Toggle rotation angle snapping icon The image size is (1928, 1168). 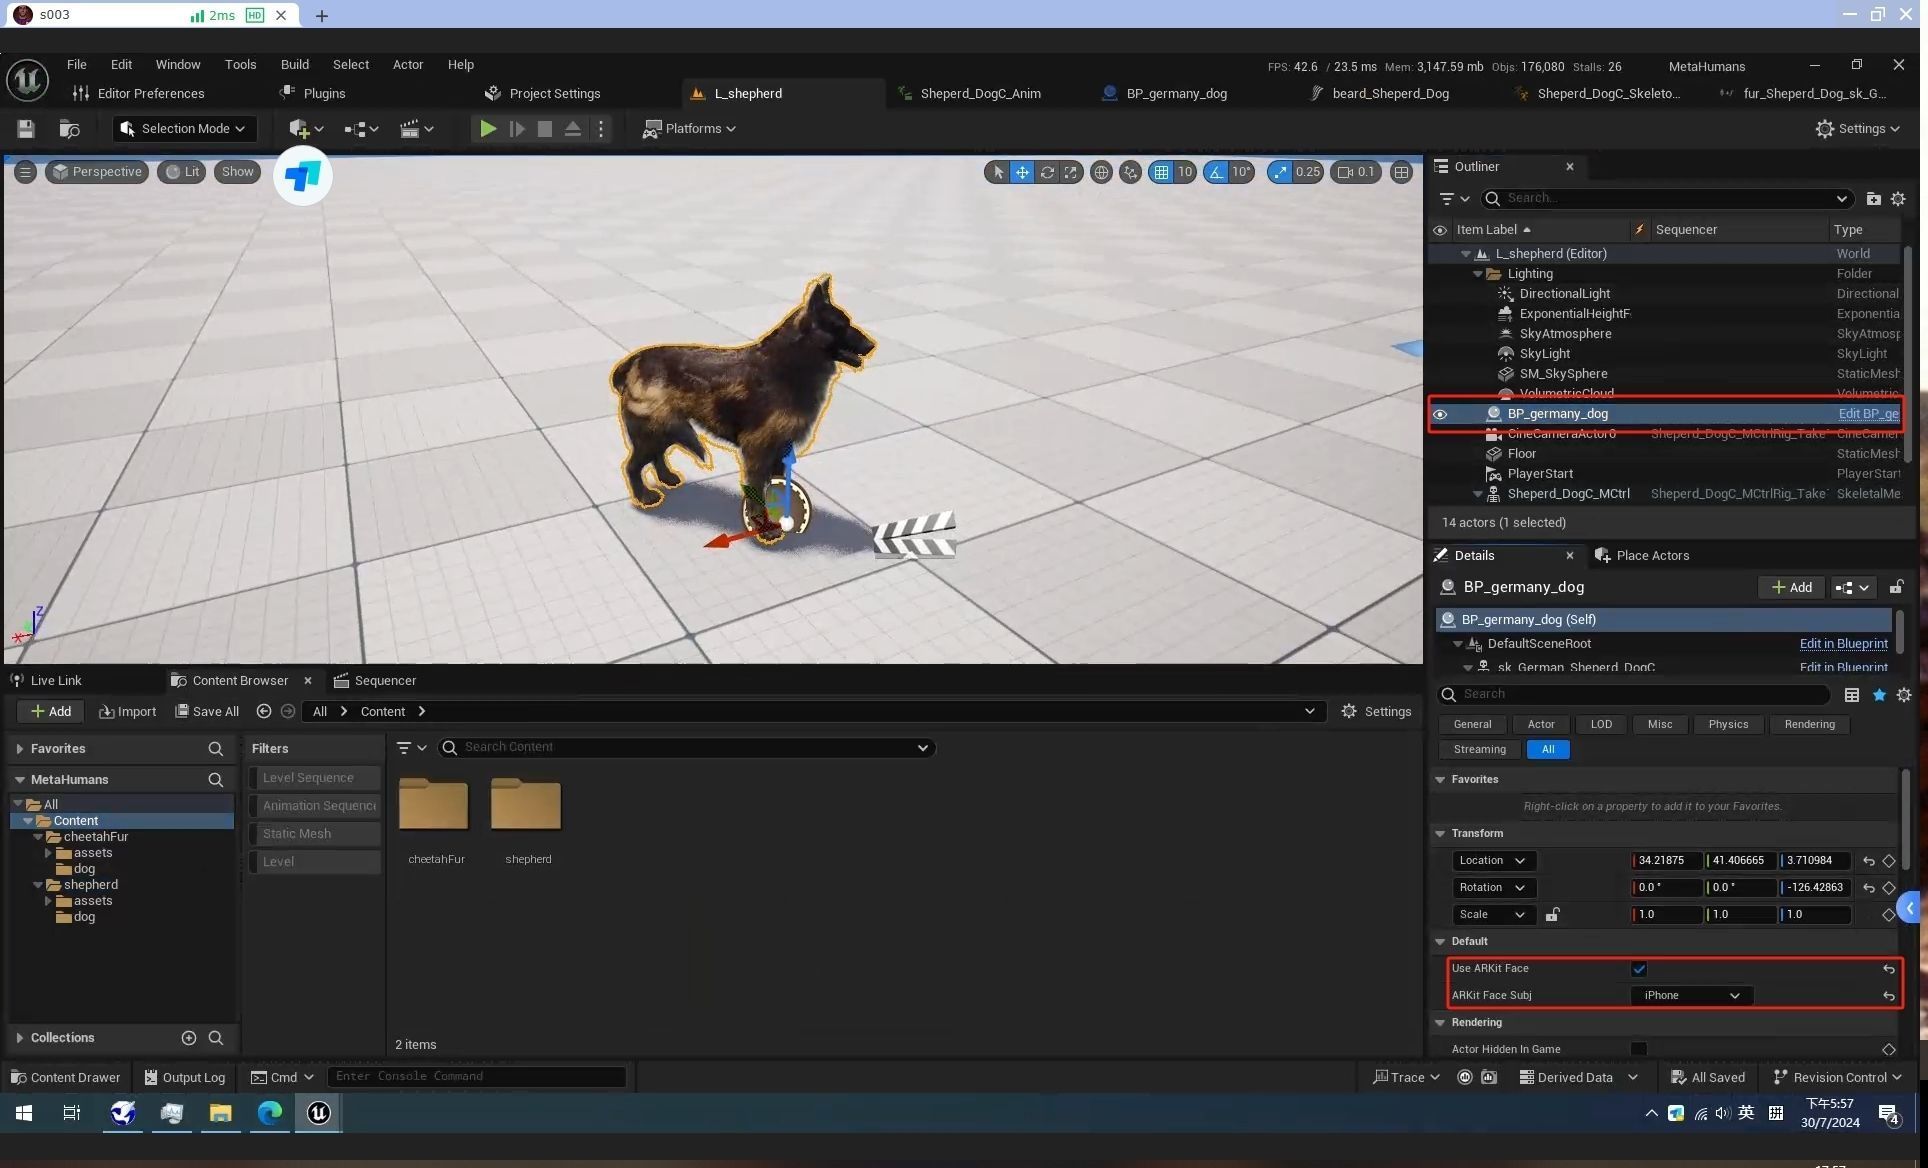click(1216, 172)
